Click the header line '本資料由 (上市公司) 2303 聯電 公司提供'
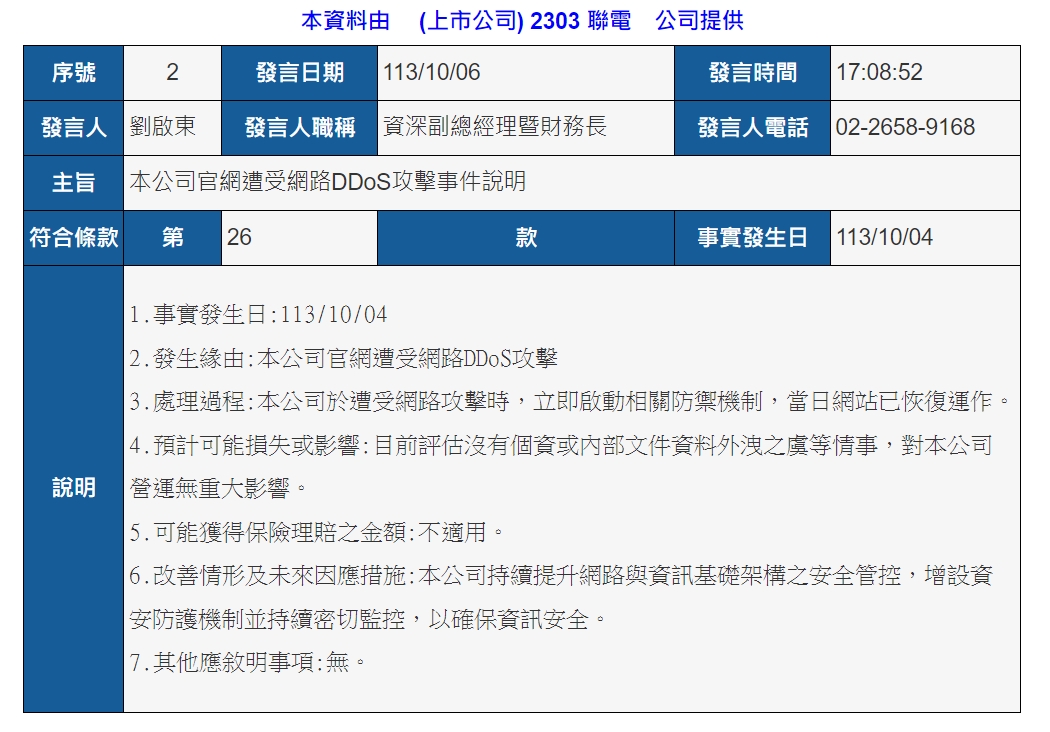This screenshot has height=732, width=1050. tap(522, 21)
